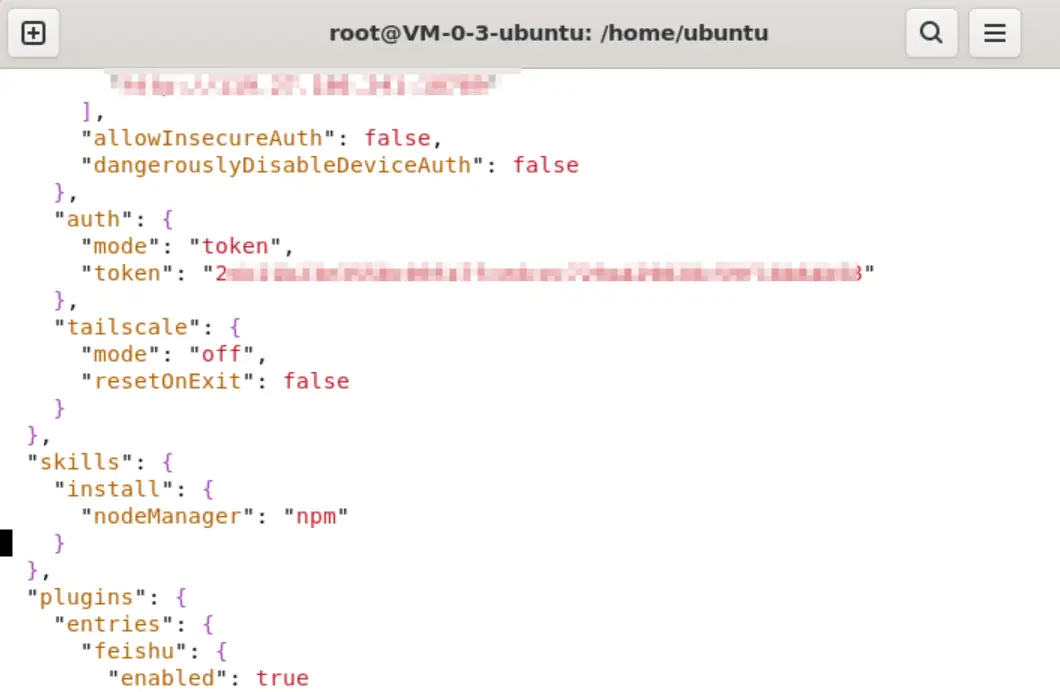Click the false value of dangerouslyDisableDeviceAuth
This screenshot has width=1060, height=692.
(x=546, y=165)
